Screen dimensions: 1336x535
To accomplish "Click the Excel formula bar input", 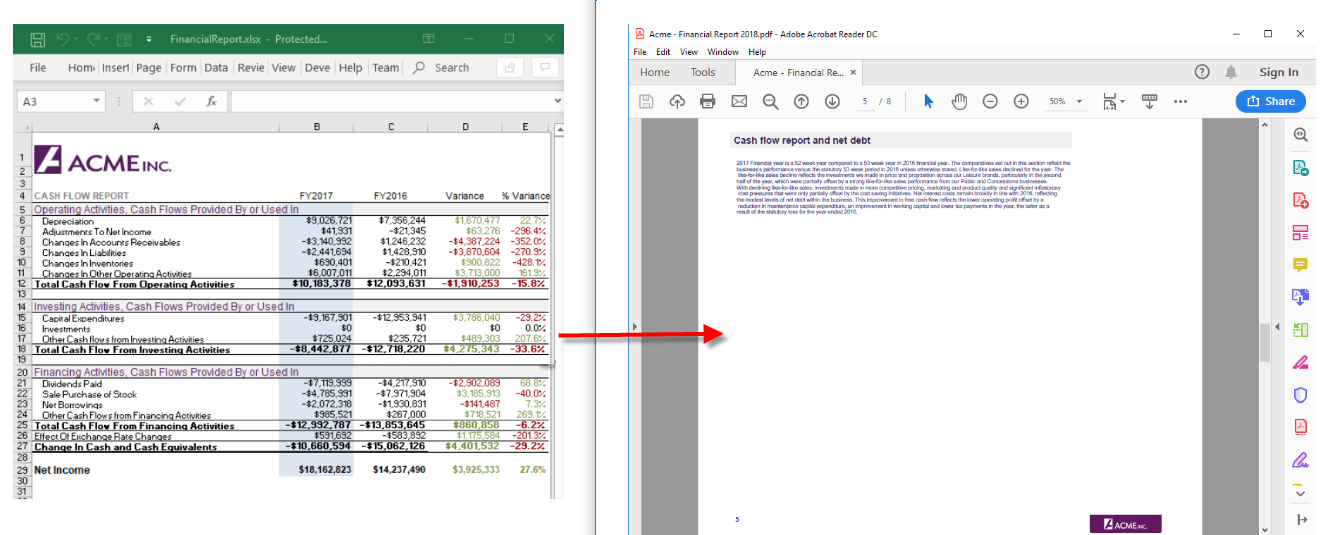I will point(390,101).
